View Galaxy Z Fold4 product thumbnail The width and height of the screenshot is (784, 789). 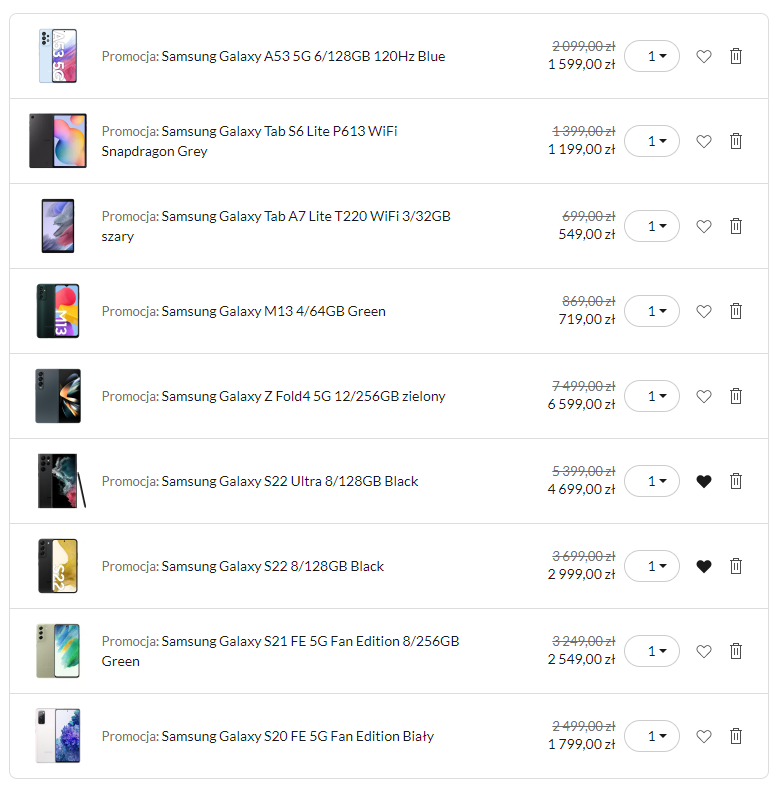coord(58,396)
